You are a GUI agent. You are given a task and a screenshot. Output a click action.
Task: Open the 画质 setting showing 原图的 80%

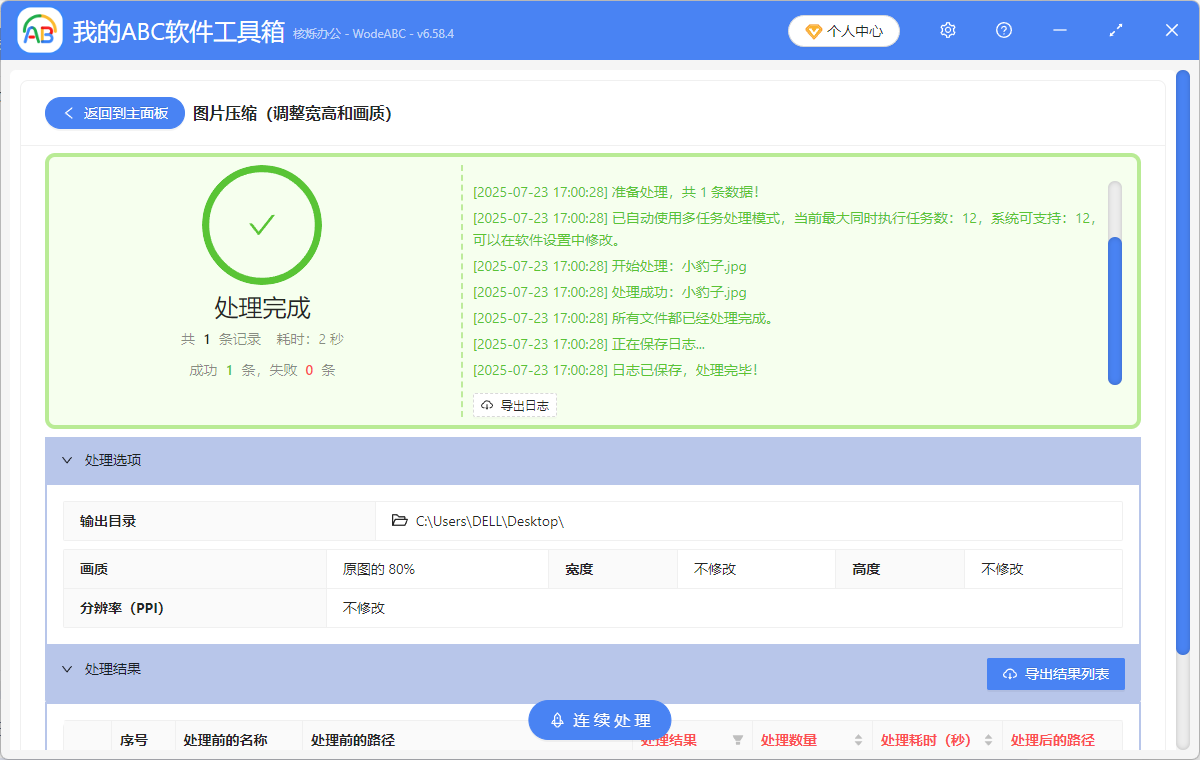click(437, 568)
